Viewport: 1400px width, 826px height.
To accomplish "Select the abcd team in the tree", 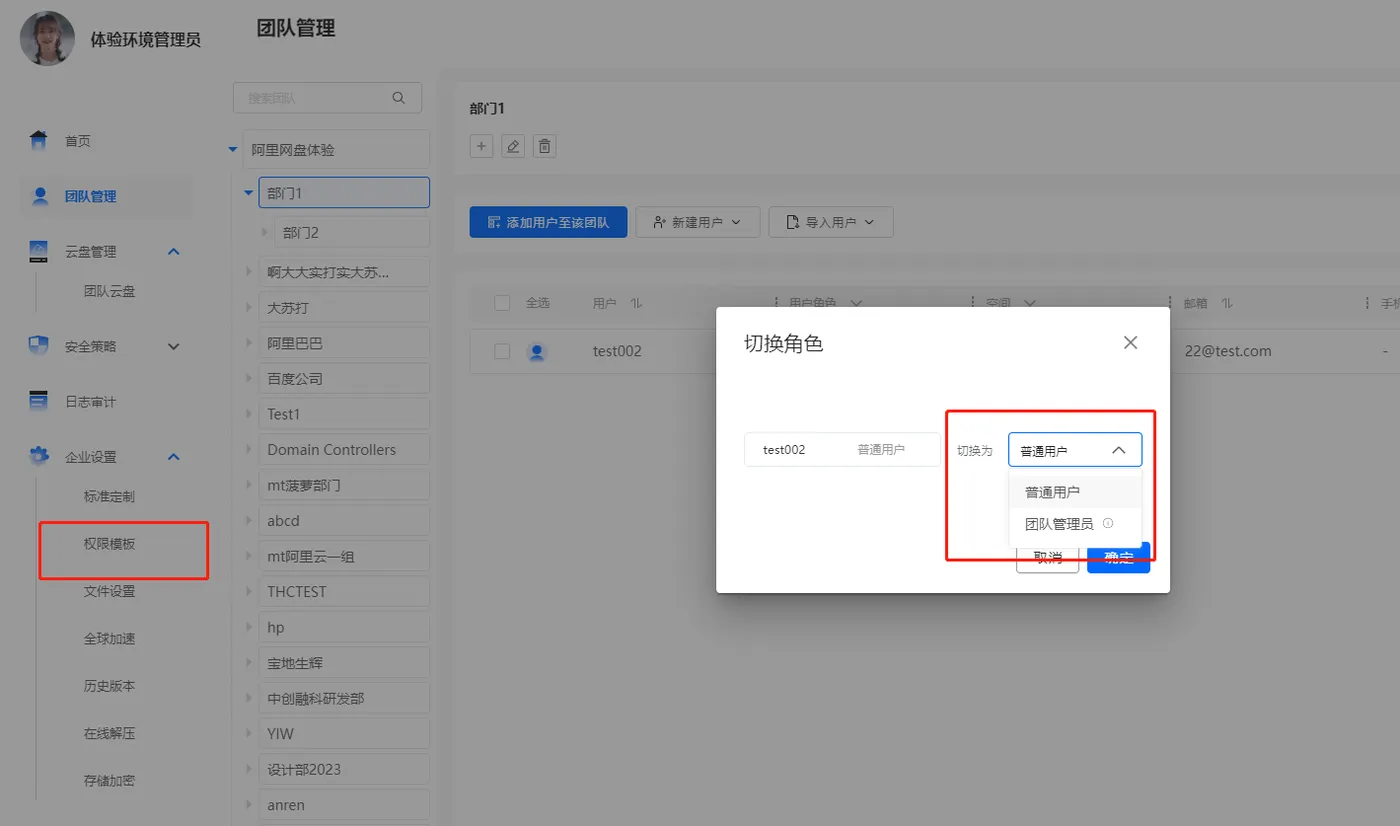I will 343,520.
